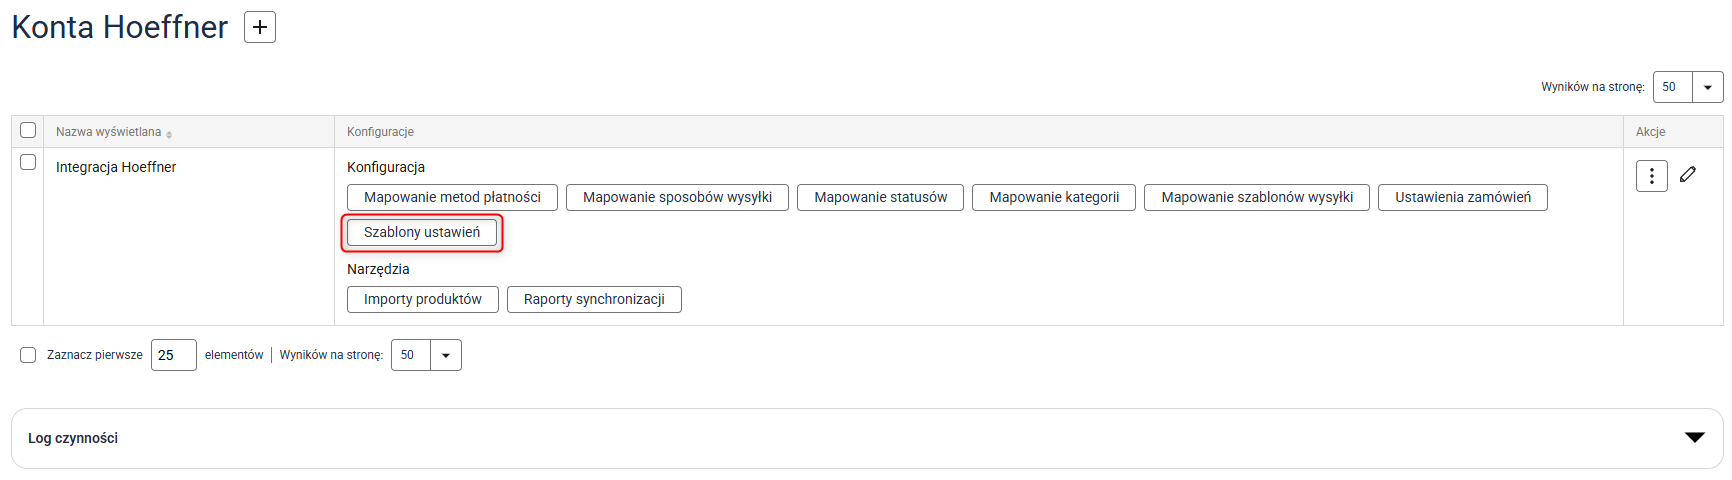The width and height of the screenshot is (1732, 480).
Task: View Raporty synchronizacji
Action: click(594, 299)
